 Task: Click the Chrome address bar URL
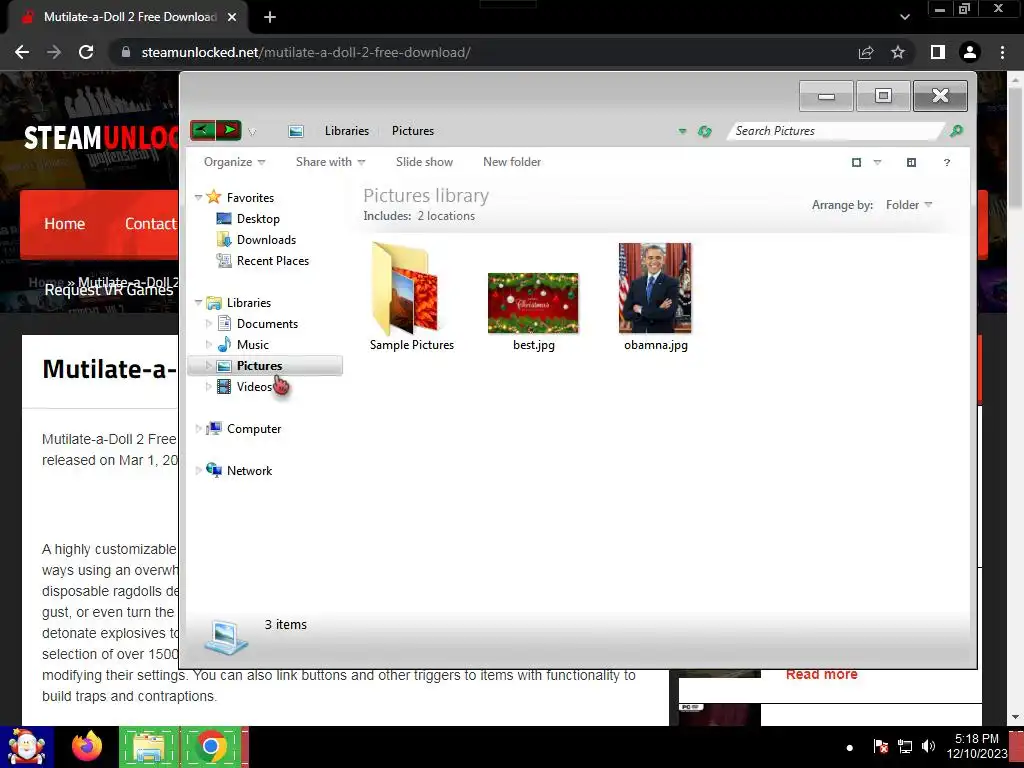pos(306,52)
